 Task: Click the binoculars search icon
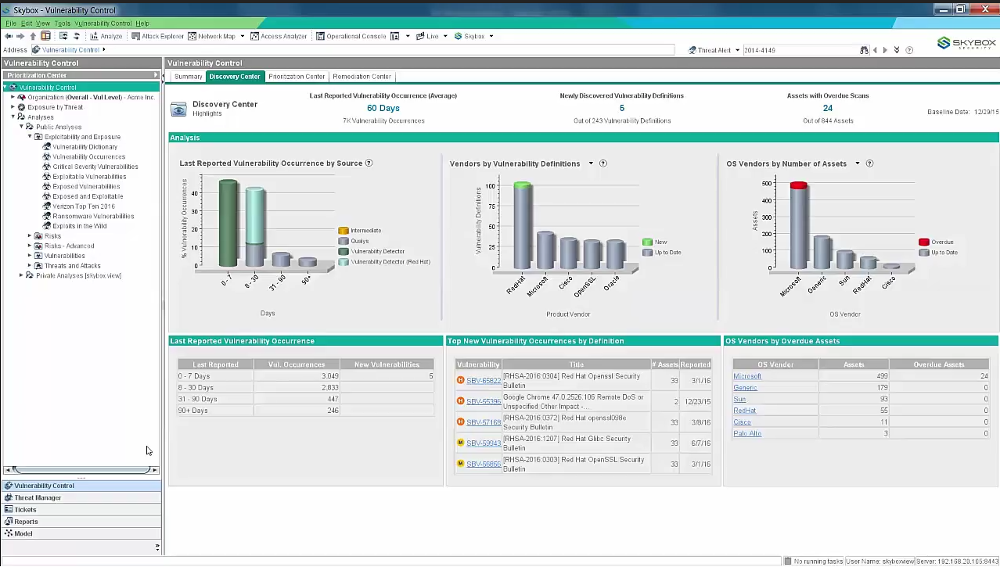(x=864, y=50)
